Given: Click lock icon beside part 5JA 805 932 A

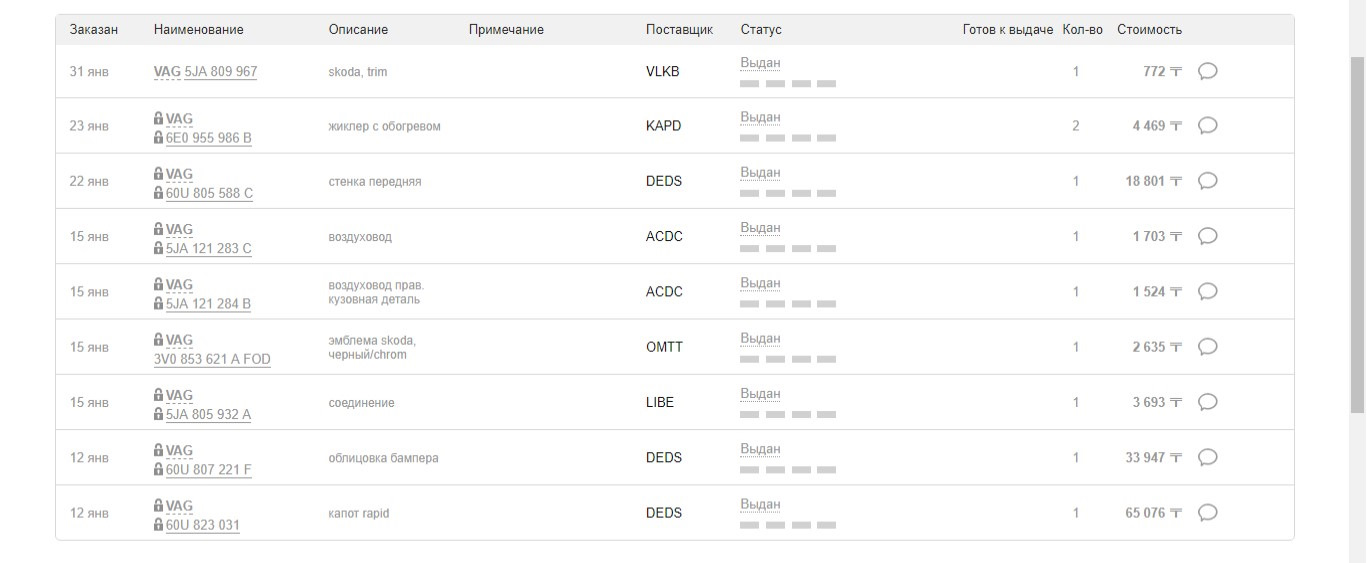Looking at the screenshot, I should click(x=158, y=414).
